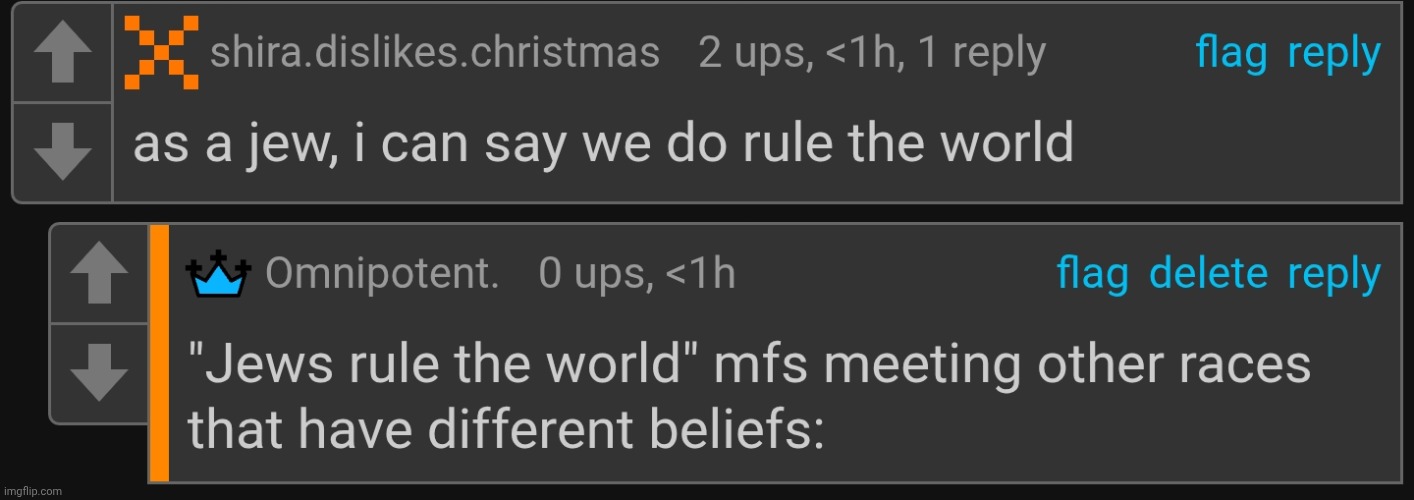Upvote the reply by Omnipotent.

(x=100, y=273)
